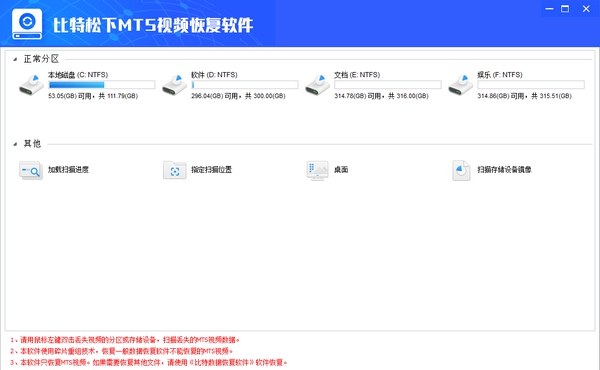600x370 pixels.
Task: Open 加载扫描进度 option label
Action: [x=68, y=170]
